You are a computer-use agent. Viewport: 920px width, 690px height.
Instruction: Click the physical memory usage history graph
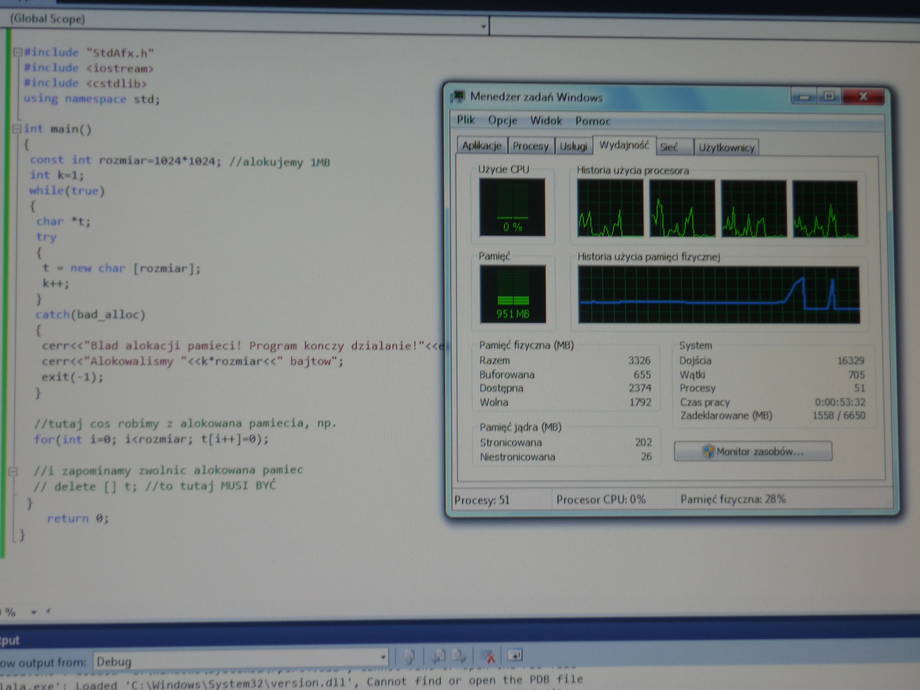click(x=718, y=295)
